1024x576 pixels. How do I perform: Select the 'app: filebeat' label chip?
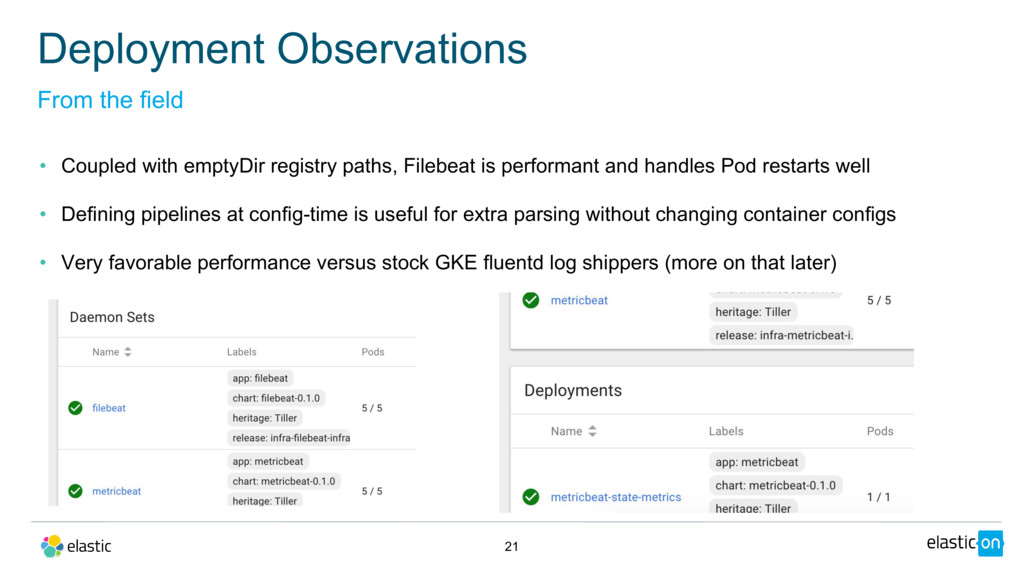coord(260,378)
